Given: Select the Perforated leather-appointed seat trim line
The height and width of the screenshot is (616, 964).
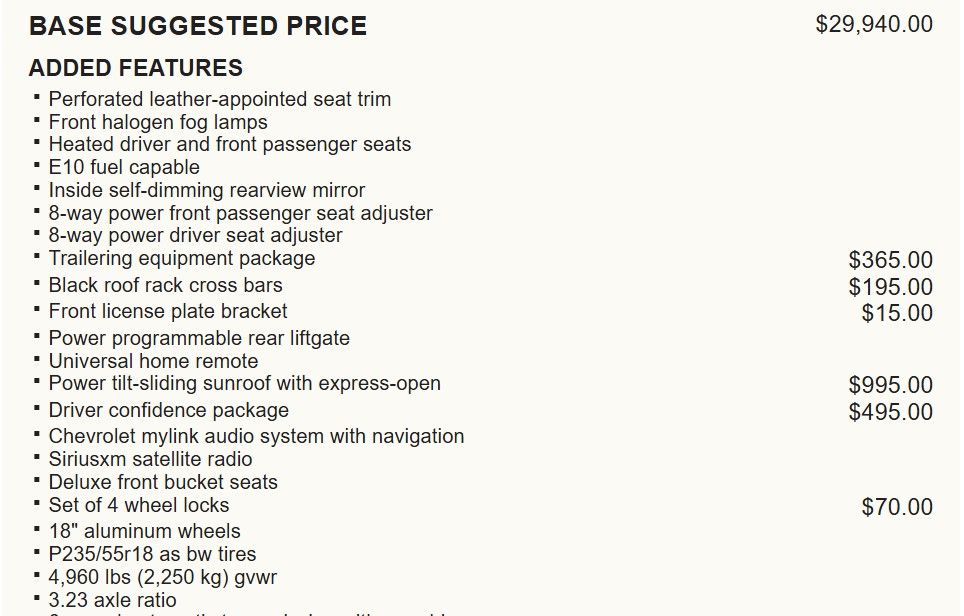Looking at the screenshot, I should pos(220,99).
